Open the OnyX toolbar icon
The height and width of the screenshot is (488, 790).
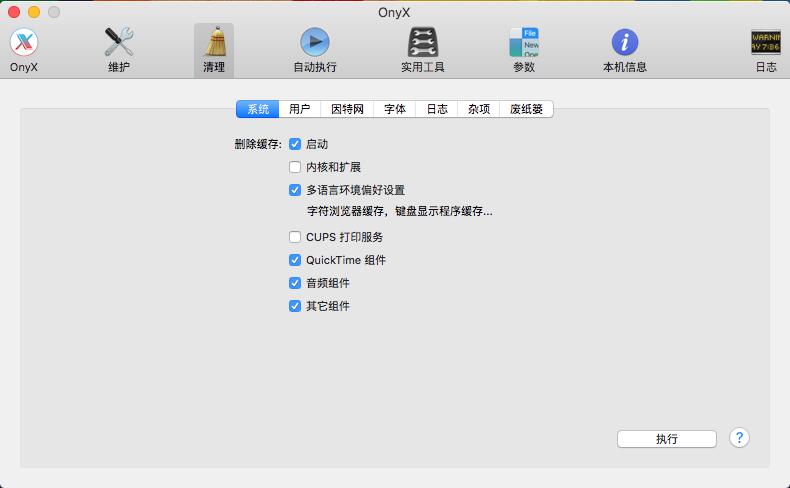tap(24, 49)
